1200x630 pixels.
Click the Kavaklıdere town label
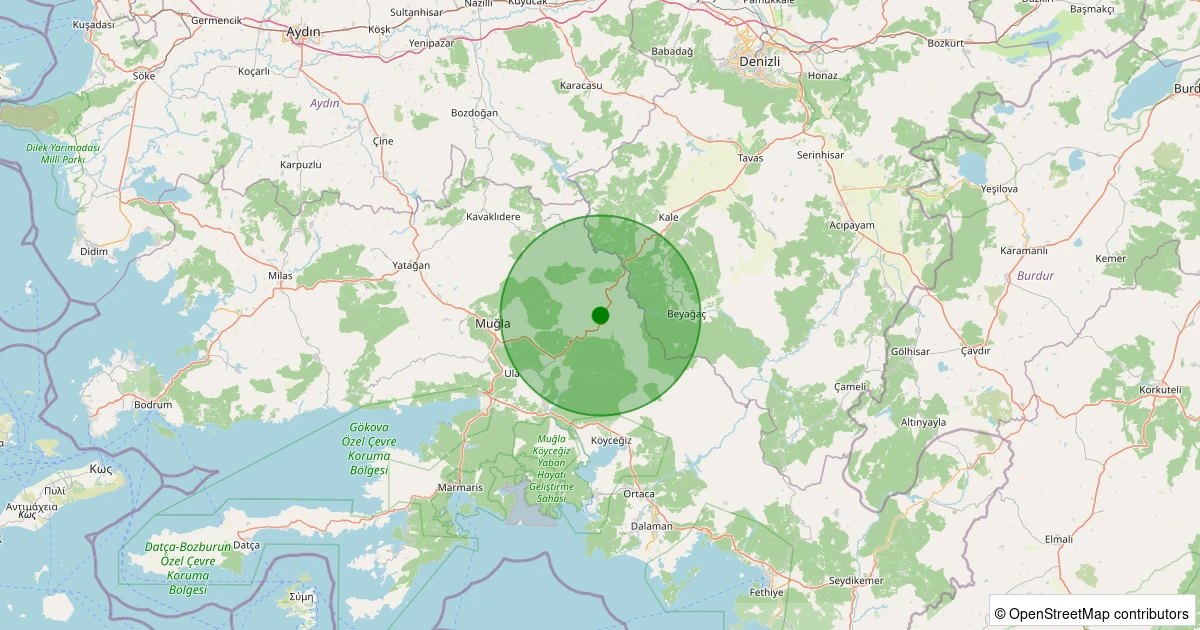coord(494,217)
